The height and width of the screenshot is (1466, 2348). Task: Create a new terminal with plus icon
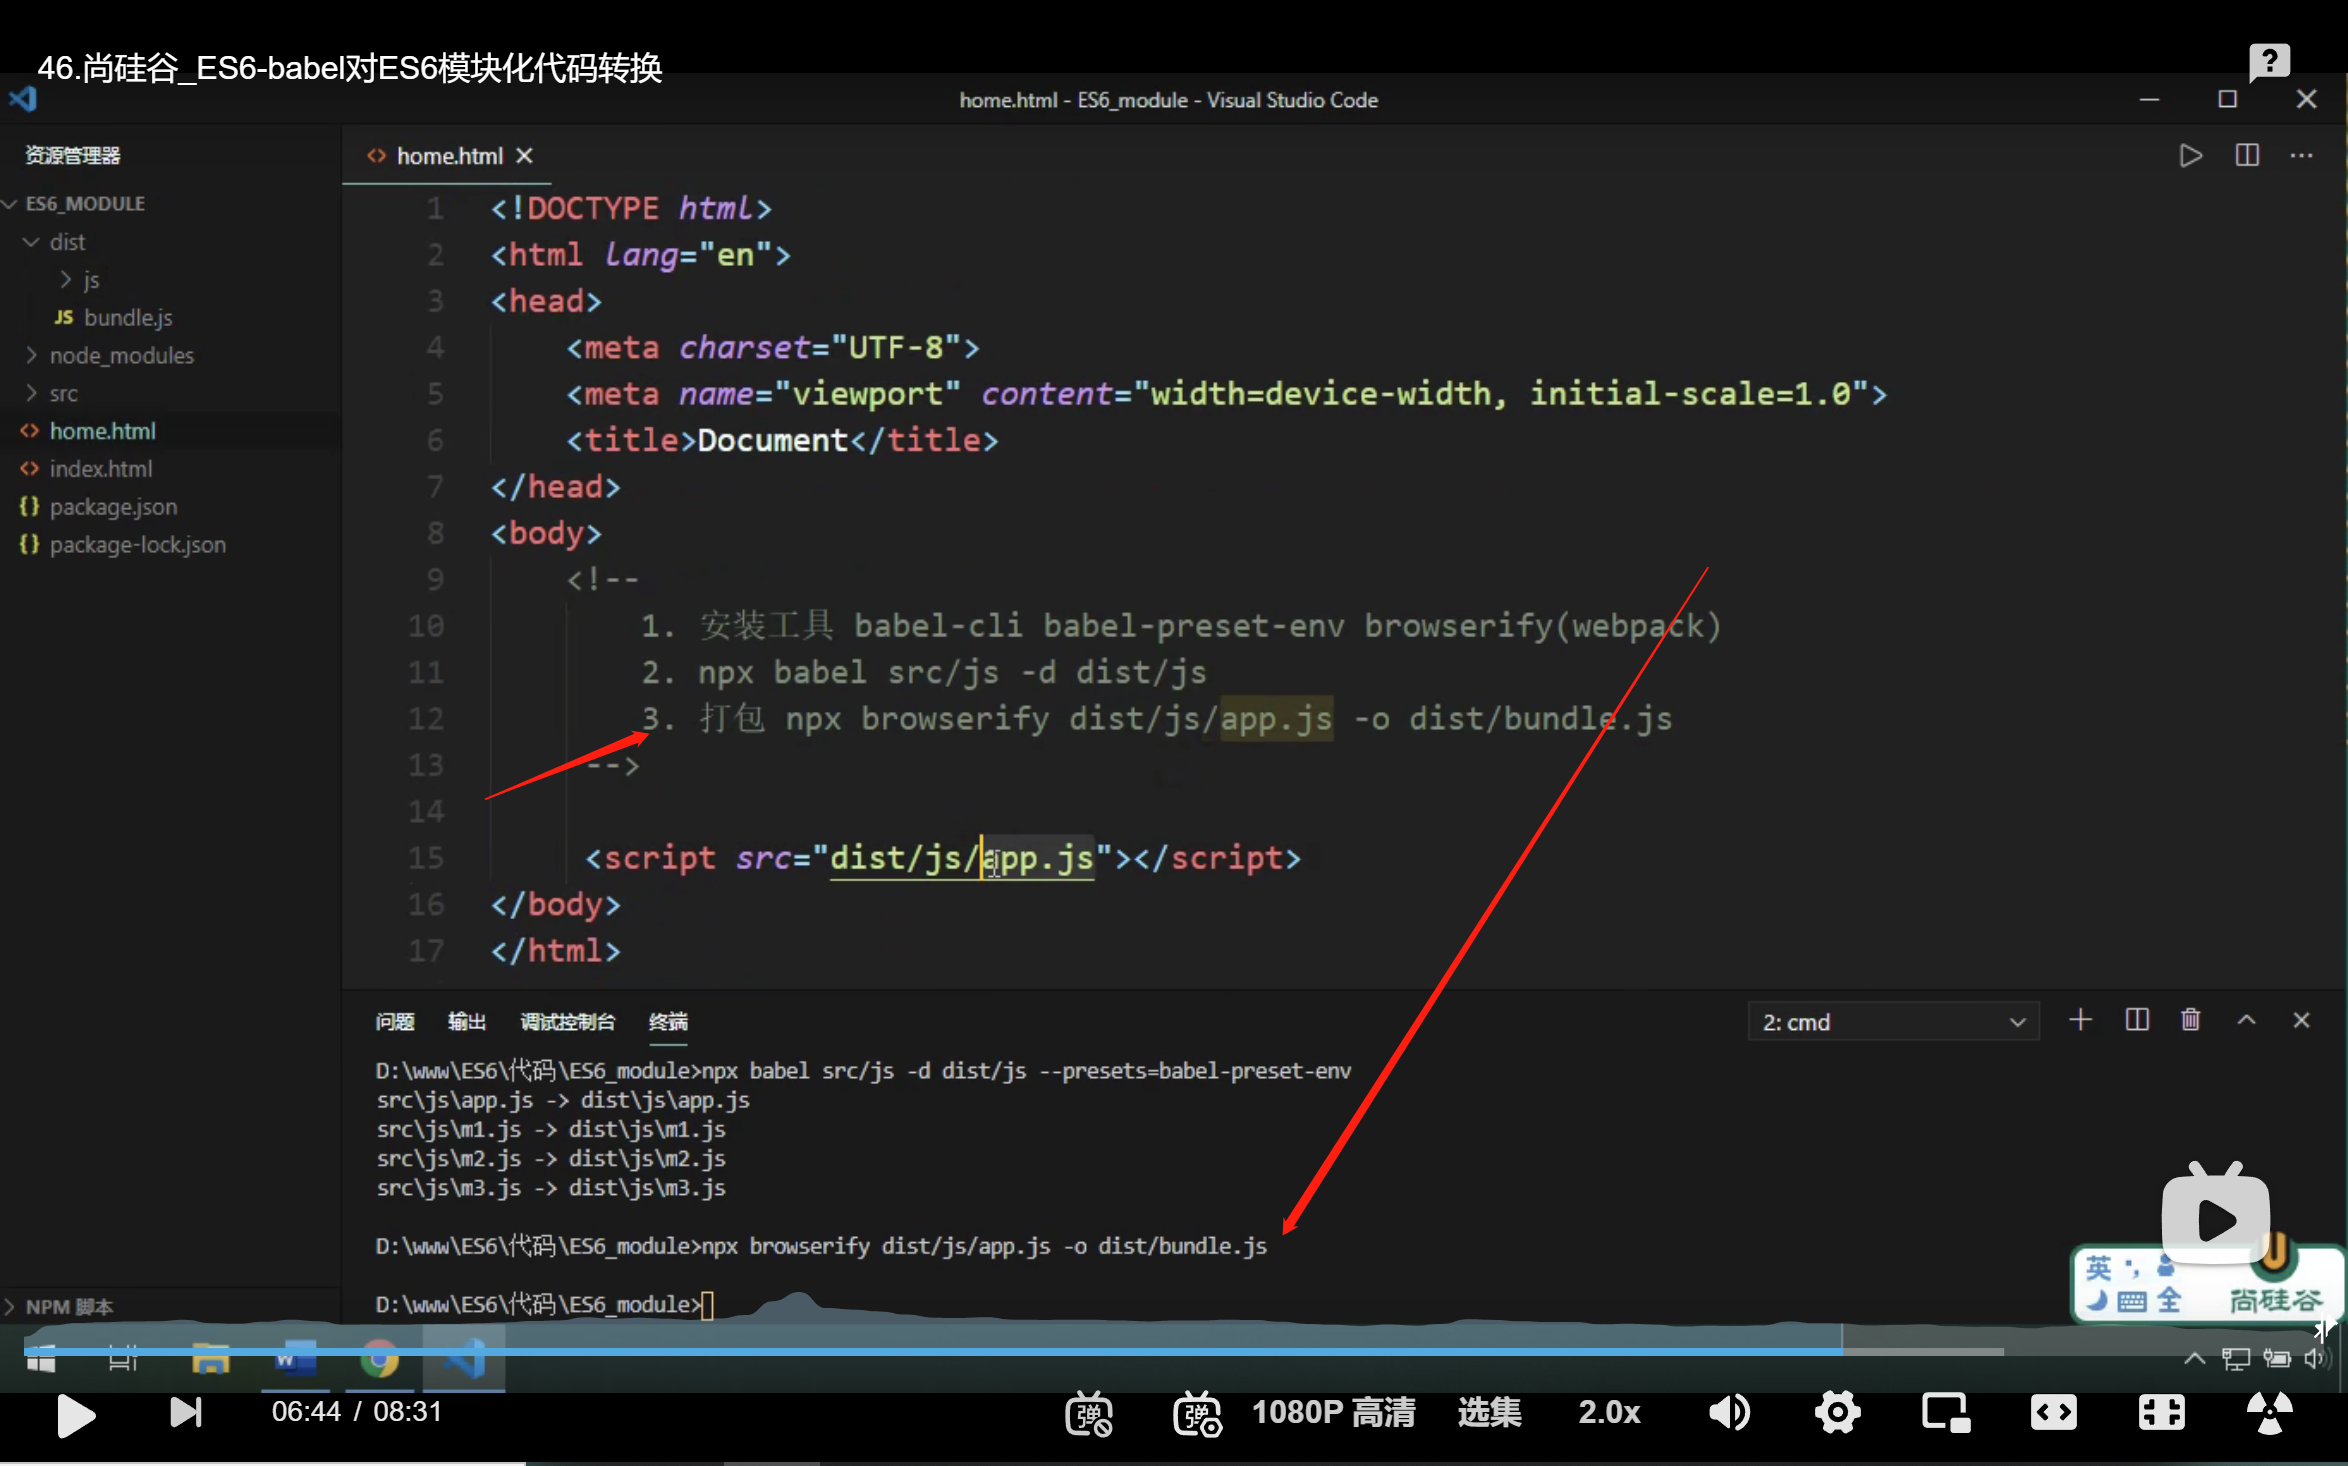point(2080,1019)
